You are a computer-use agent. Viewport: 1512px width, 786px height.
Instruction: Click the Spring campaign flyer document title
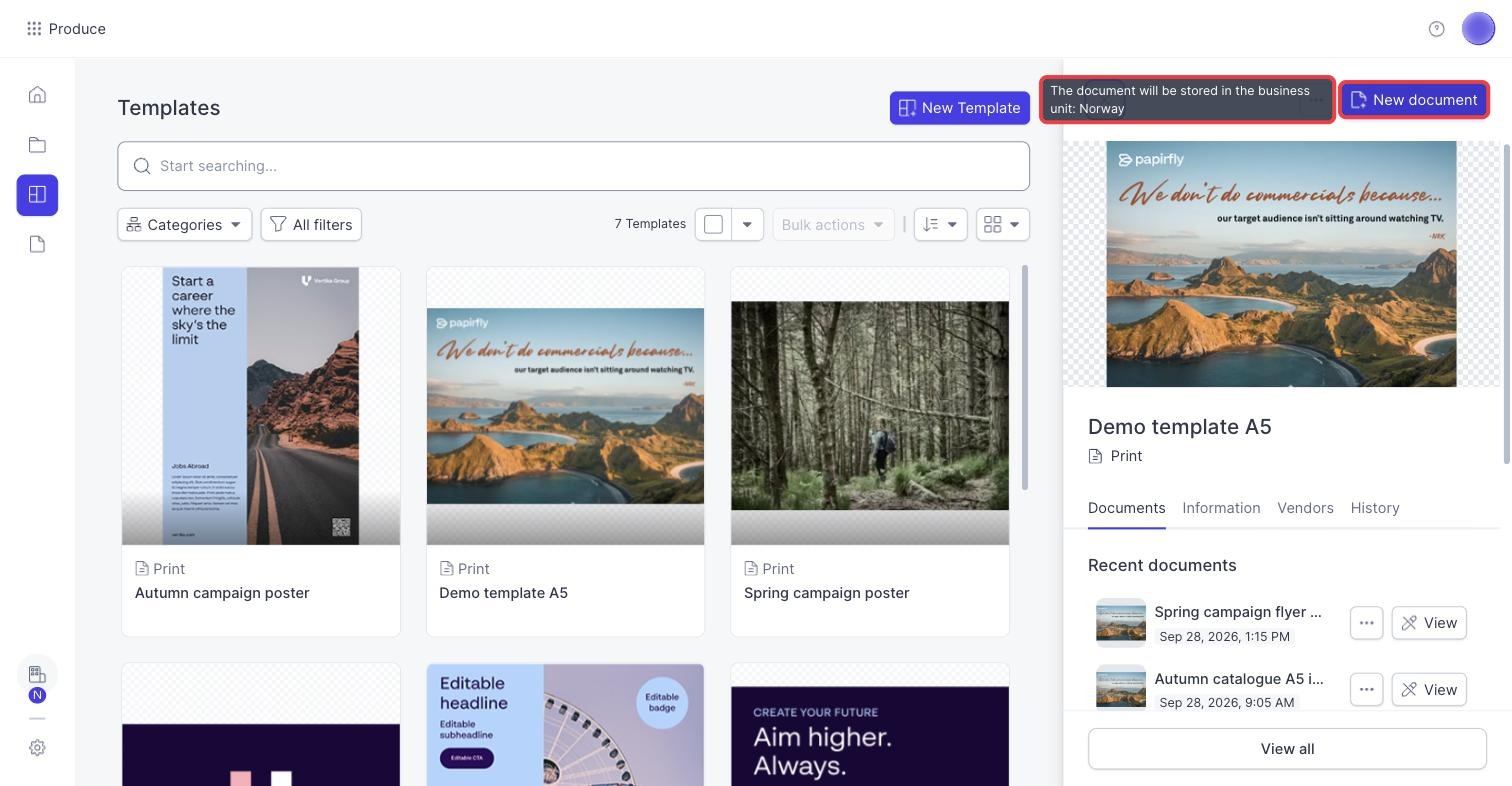pos(1238,612)
